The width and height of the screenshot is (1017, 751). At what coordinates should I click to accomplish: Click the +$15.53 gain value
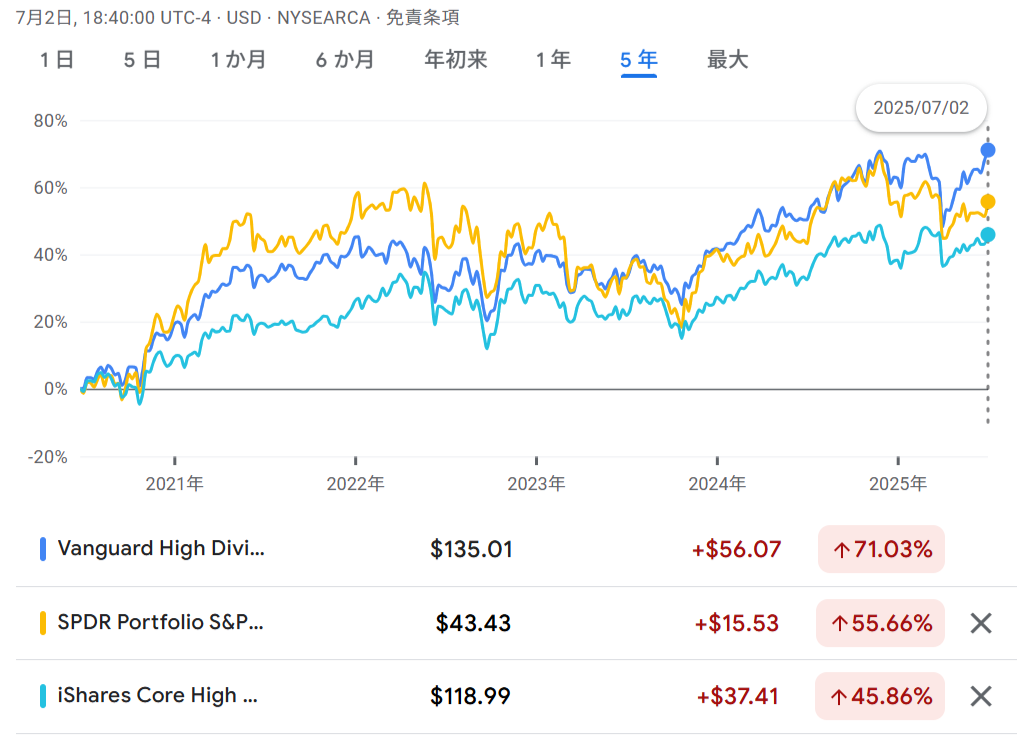click(x=736, y=623)
